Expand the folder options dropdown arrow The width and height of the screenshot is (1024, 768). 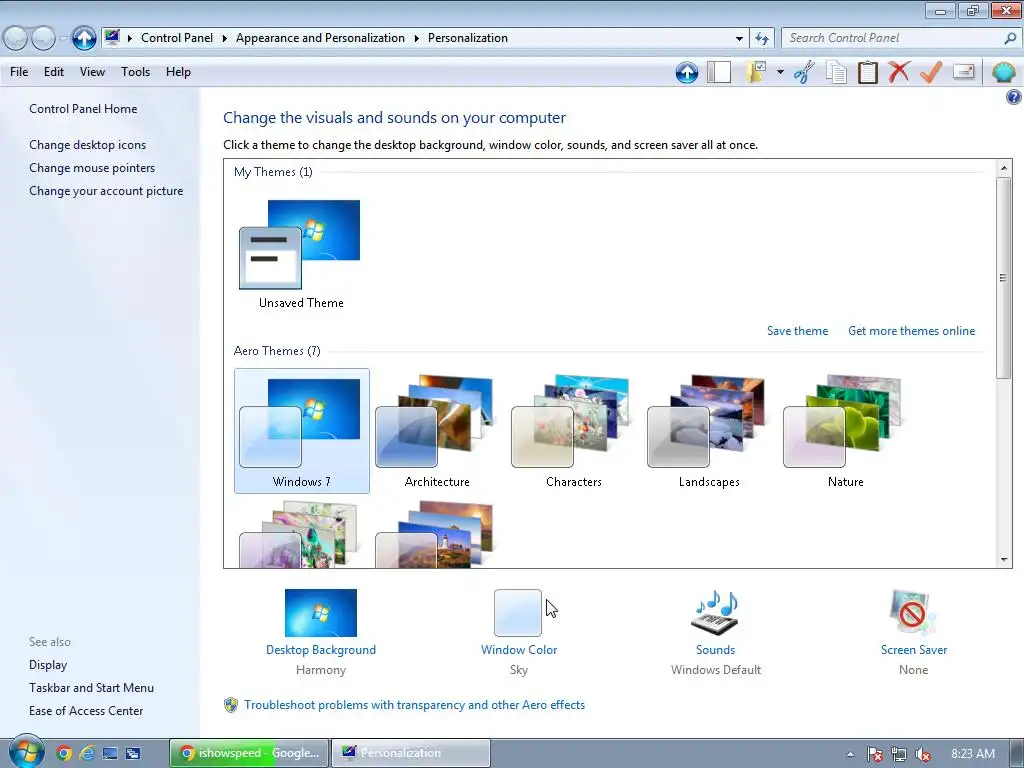click(x=780, y=72)
